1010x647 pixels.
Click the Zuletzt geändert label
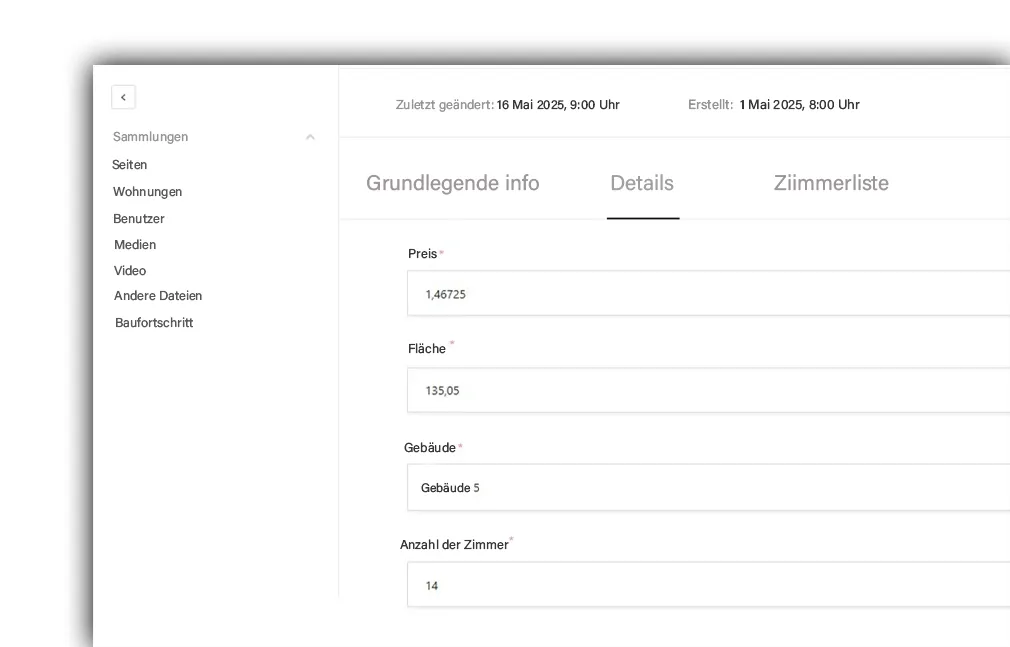444,104
